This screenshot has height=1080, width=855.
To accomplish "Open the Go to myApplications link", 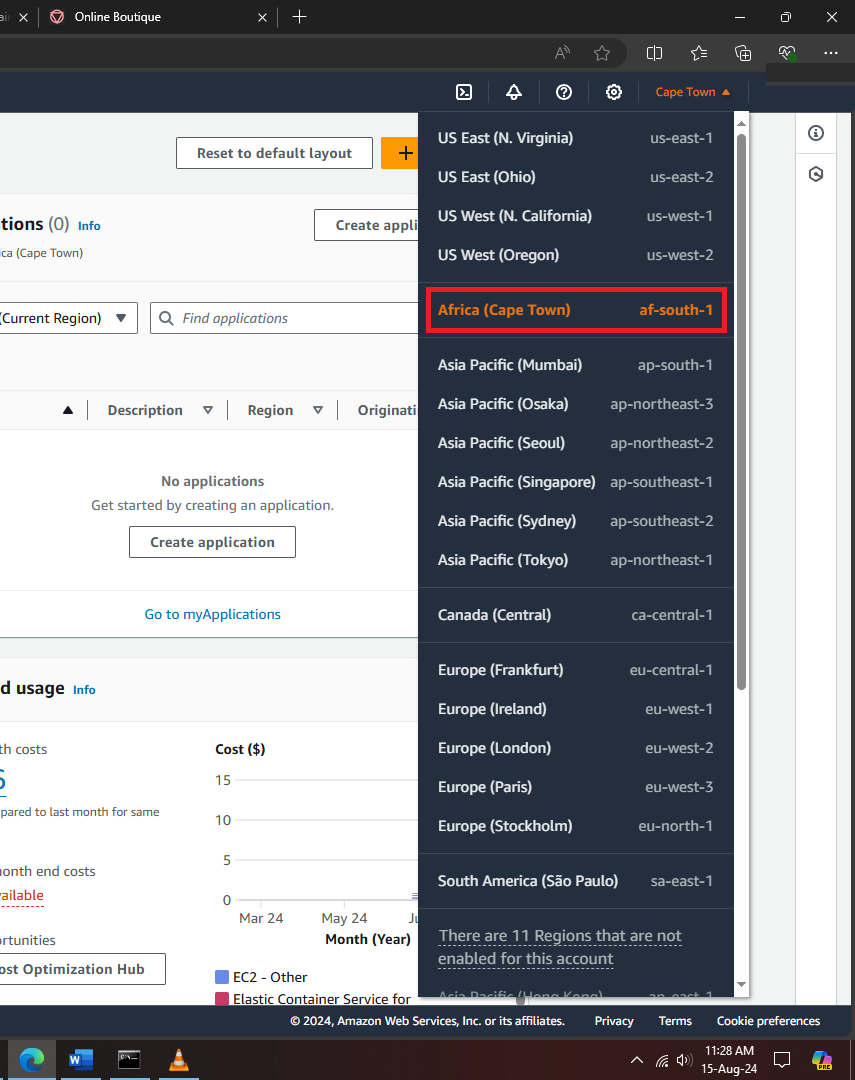I will click(x=212, y=614).
